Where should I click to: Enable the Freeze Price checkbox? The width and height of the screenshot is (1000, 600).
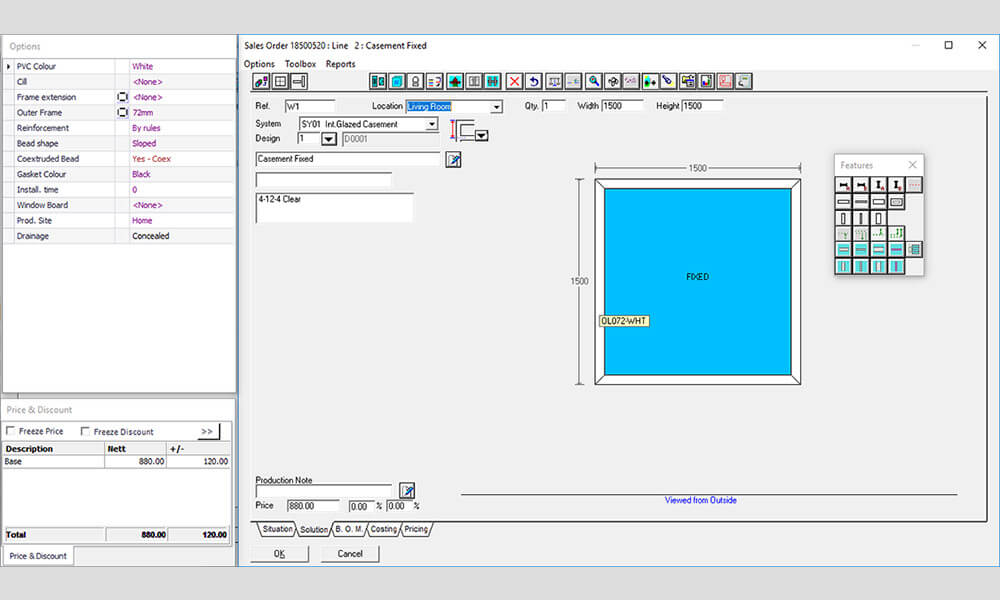point(11,430)
